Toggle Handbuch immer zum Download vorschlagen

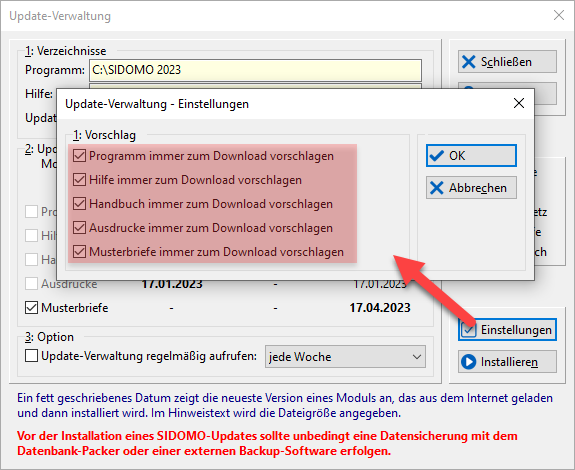point(79,204)
